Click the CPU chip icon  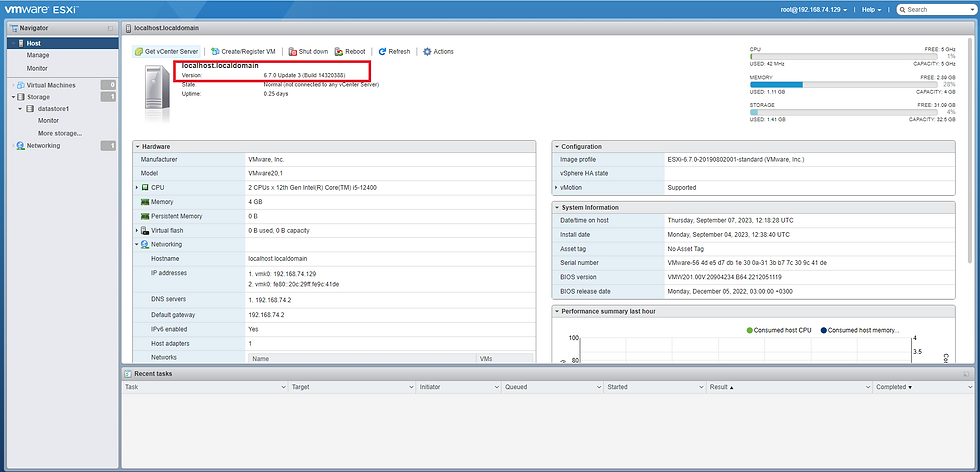(145, 188)
